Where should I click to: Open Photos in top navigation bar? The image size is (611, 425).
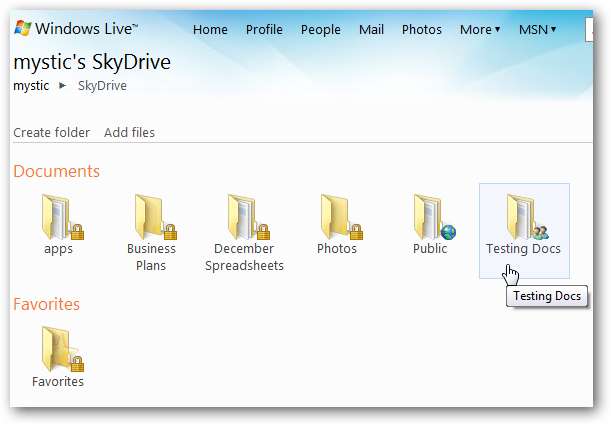coord(422,30)
